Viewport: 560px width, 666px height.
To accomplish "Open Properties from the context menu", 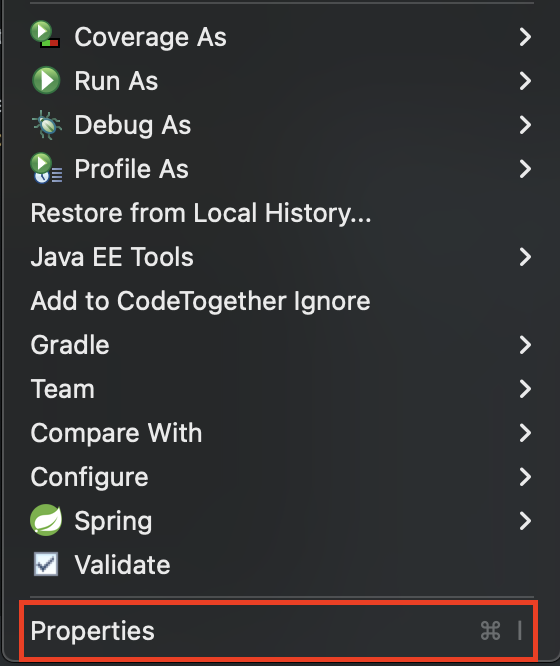I will point(279,631).
